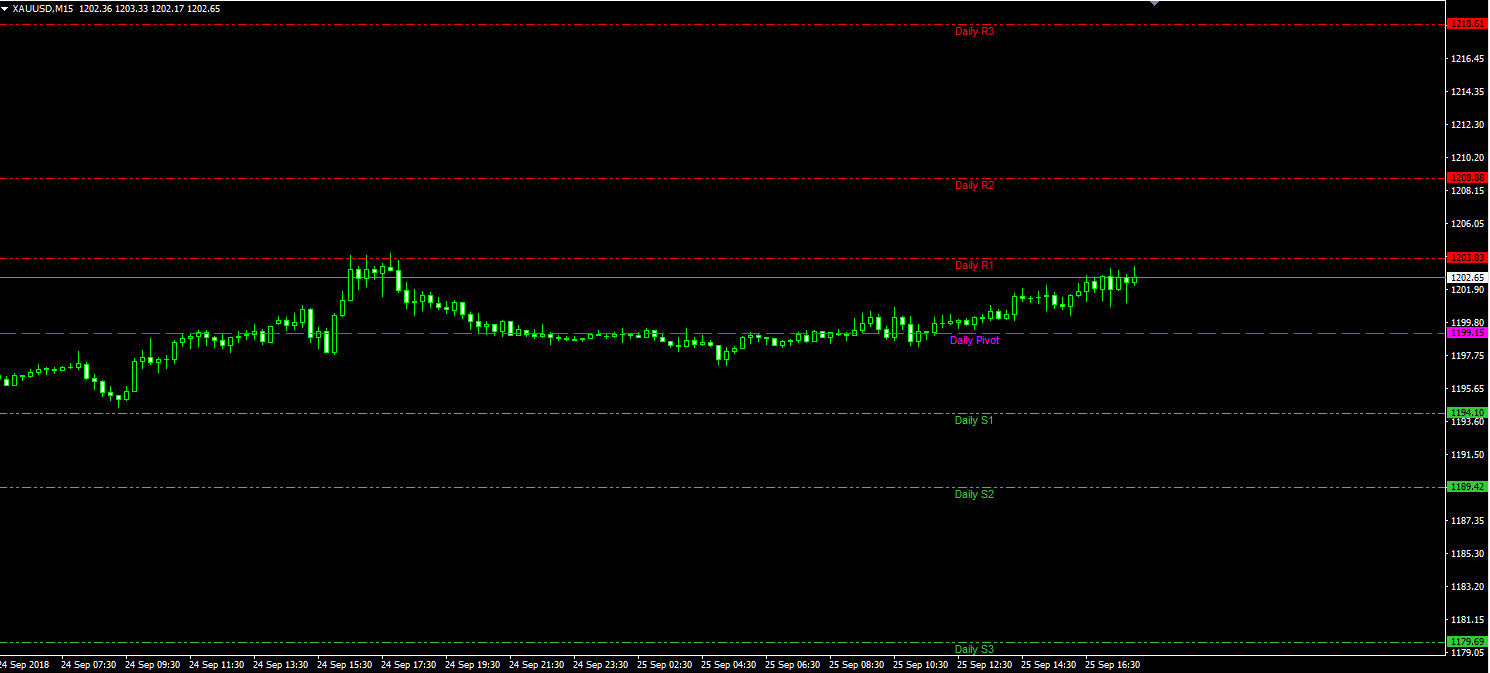Select the Daily R3 line label
This screenshot has width=1490, height=673.
click(974, 31)
